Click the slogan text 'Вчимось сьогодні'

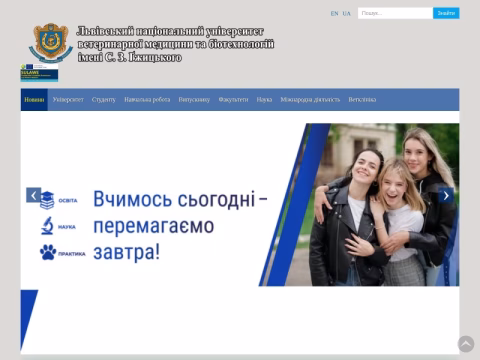coord(174,199)
